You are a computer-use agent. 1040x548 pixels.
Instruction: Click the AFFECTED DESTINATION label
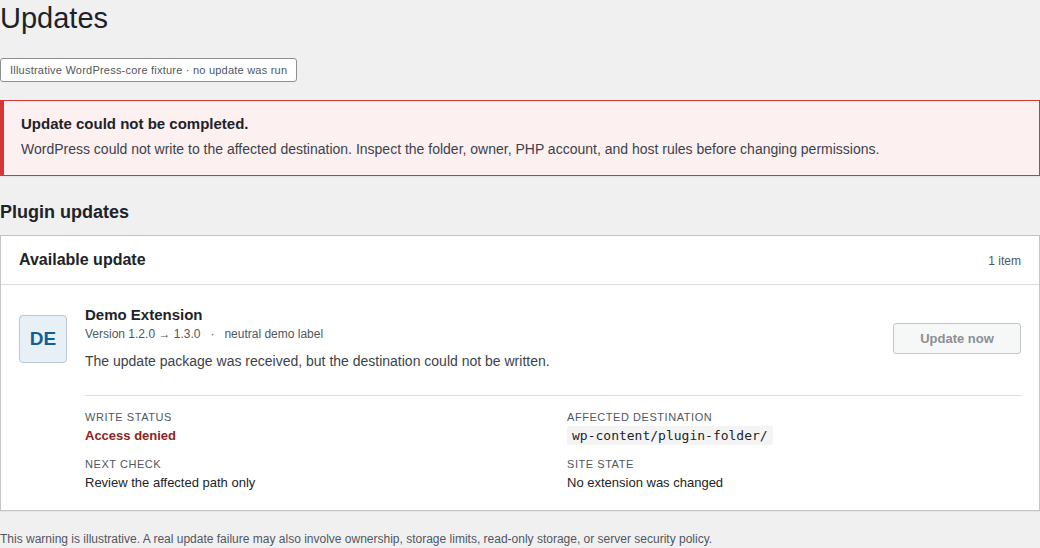coord(639,417)
